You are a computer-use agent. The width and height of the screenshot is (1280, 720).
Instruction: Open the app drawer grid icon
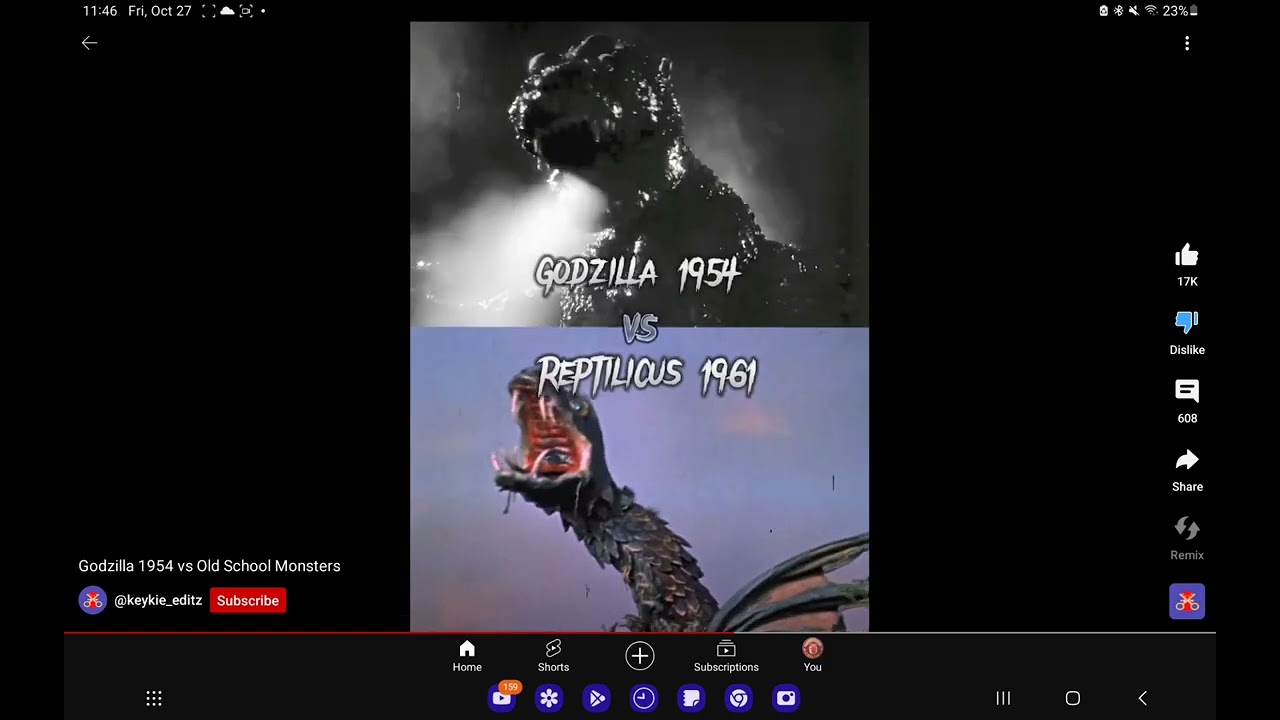click(x=154, y=698)
